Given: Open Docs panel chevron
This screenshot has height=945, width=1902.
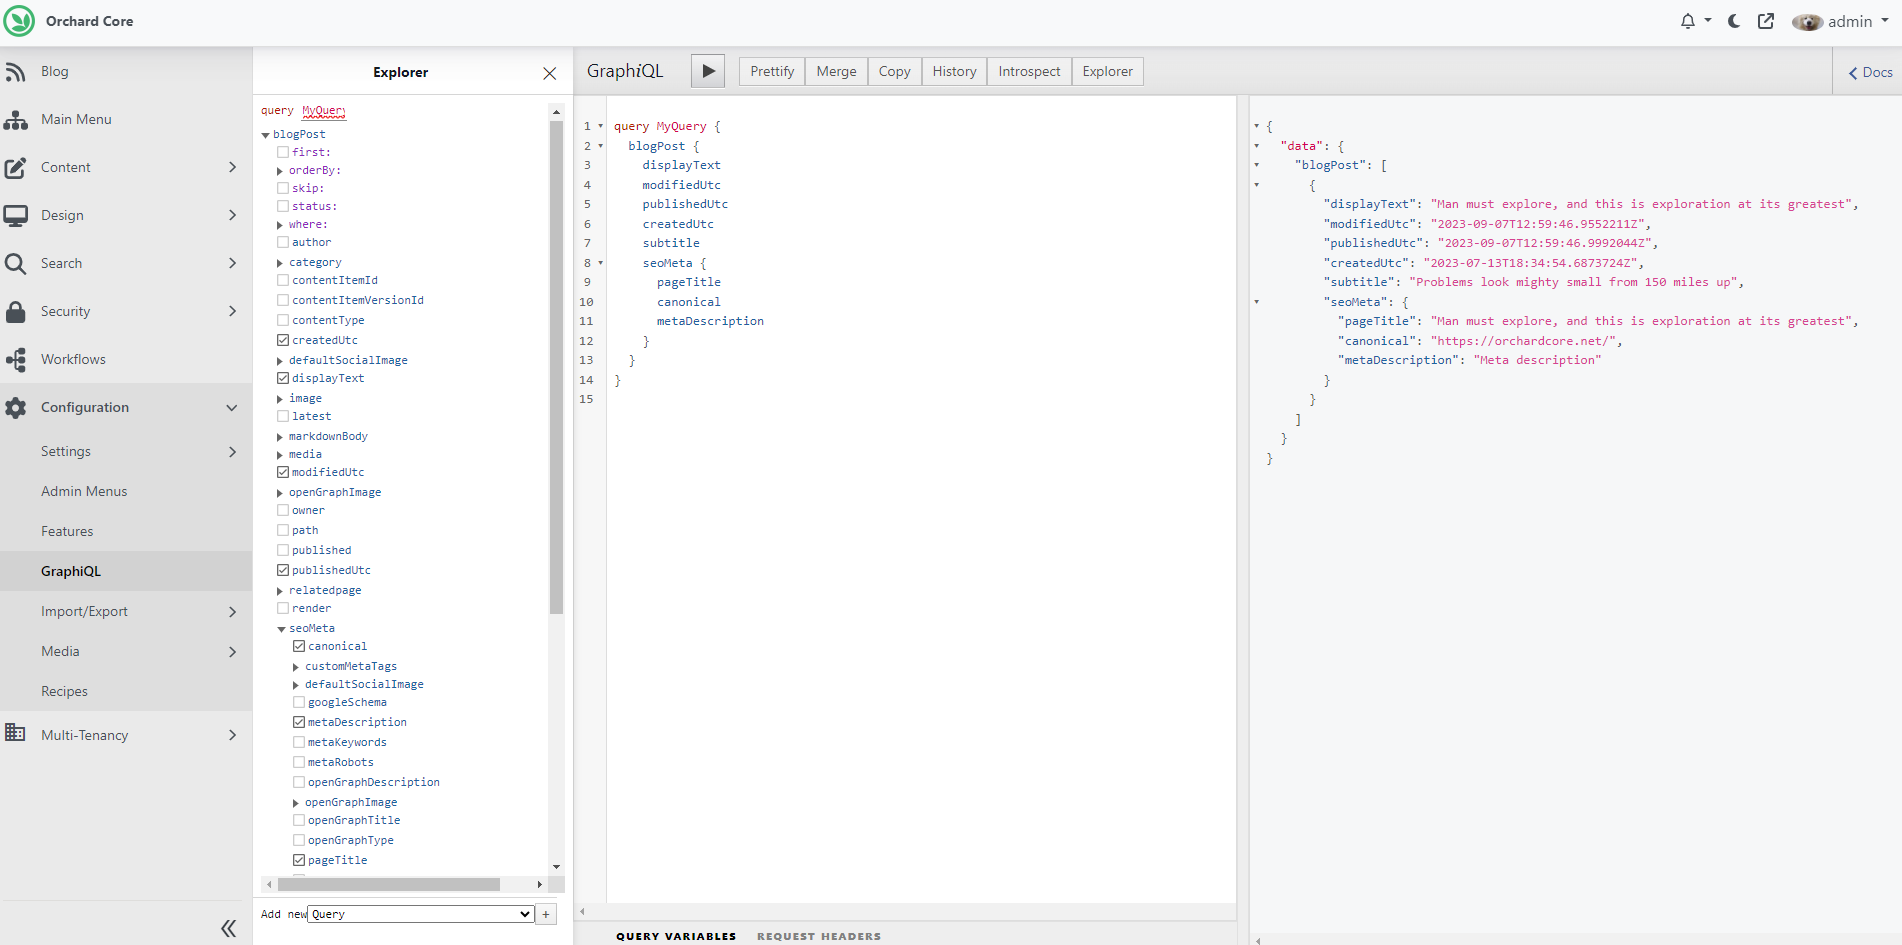Looking at the screenshot, I should [1853, 73].
